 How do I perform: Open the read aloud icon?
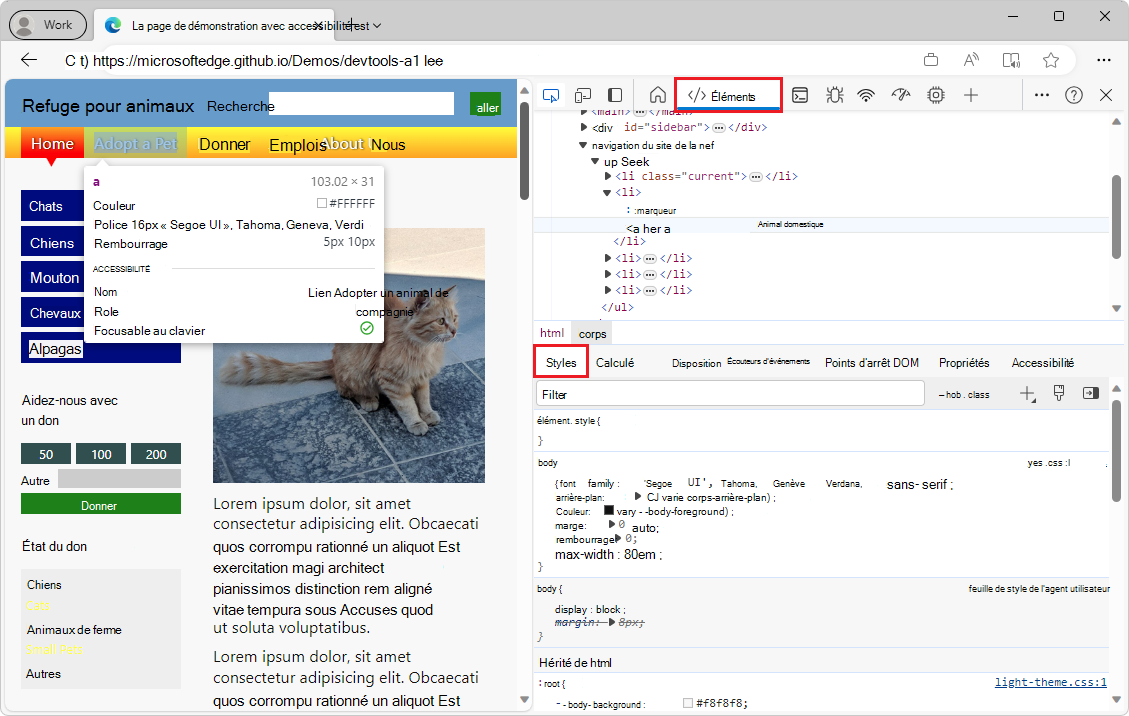click(x=971, y=61)
